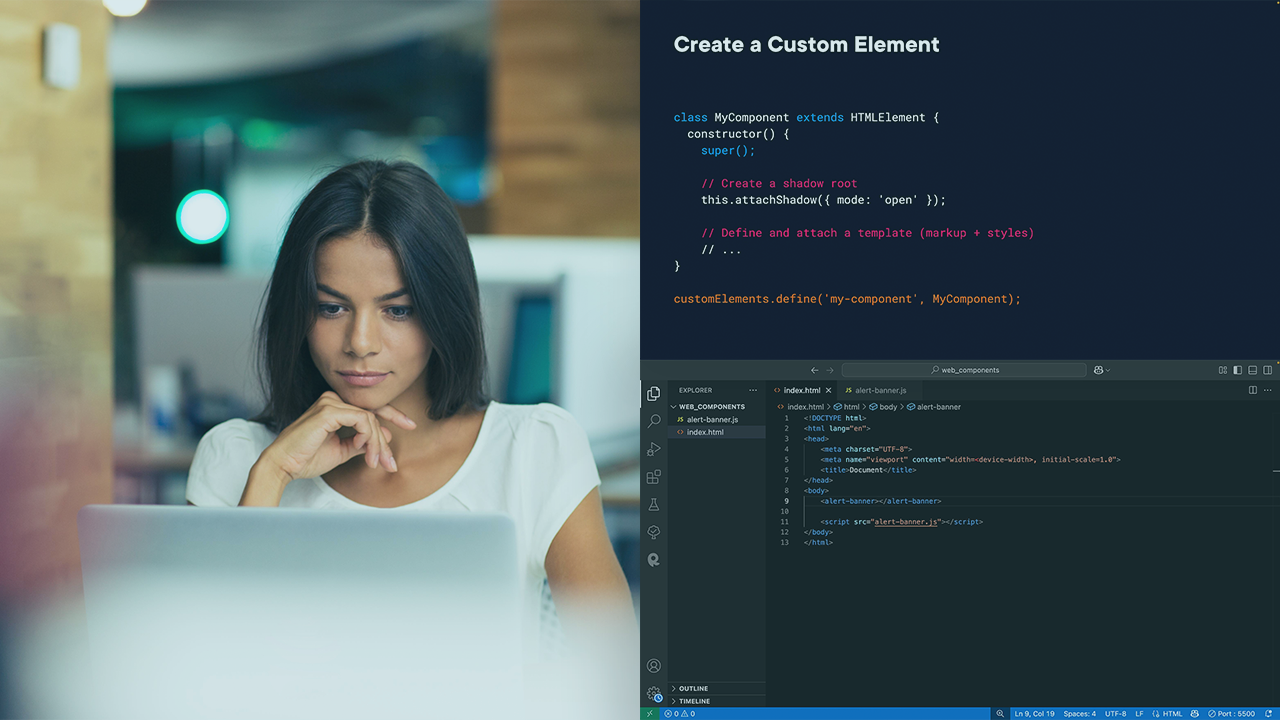
Task: Open the Testing beaker view
Action: tap(653, 504)
